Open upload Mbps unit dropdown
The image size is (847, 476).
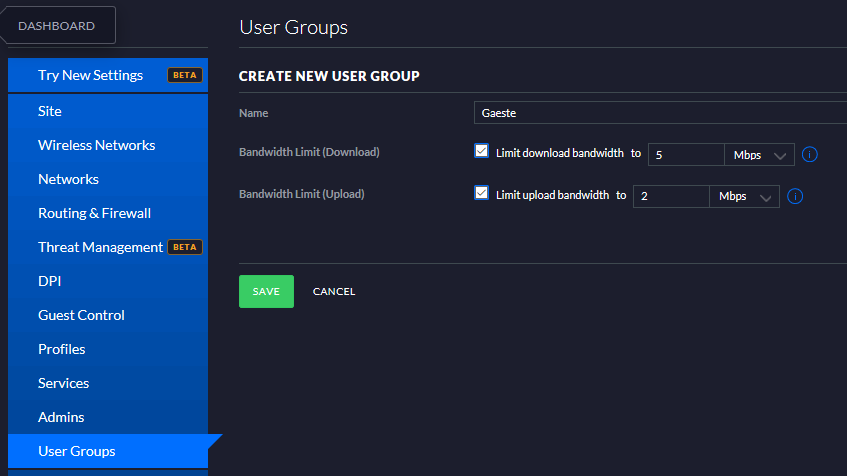[744, 196]
